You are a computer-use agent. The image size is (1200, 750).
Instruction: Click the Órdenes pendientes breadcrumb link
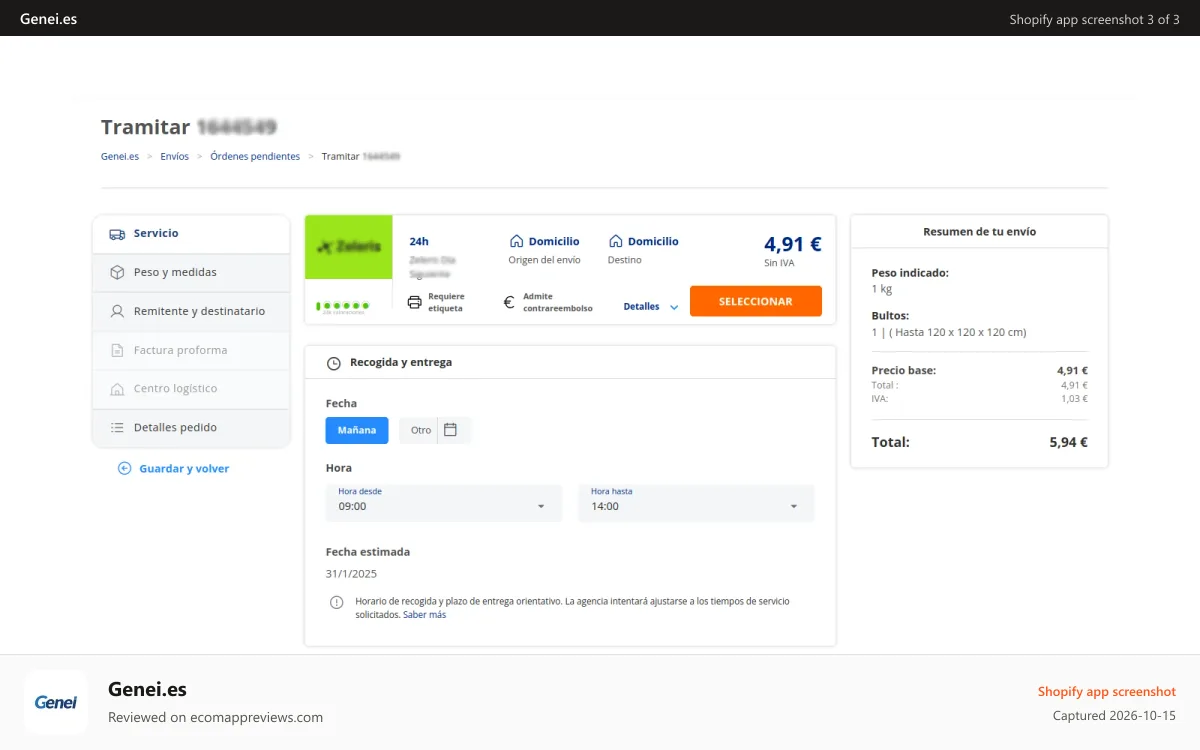[x=255, y=157]
